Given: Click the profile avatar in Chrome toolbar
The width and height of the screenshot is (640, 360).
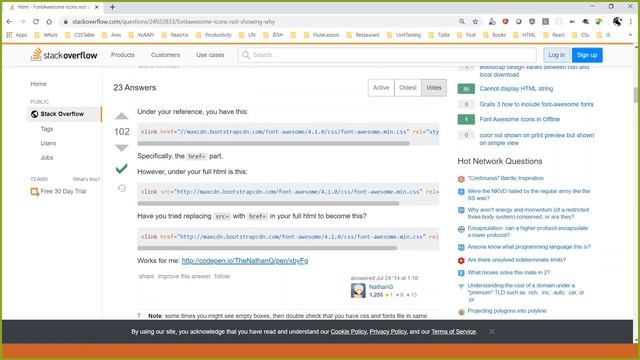Looking at the screenshot, I should click(x=617, y=22).
